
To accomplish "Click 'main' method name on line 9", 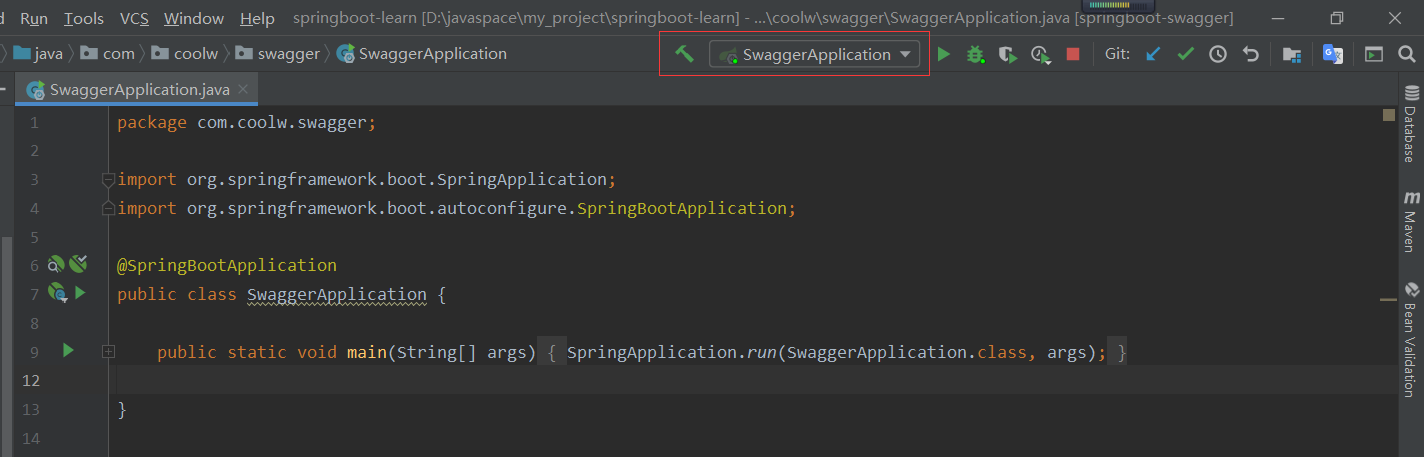I will [367, 352].
